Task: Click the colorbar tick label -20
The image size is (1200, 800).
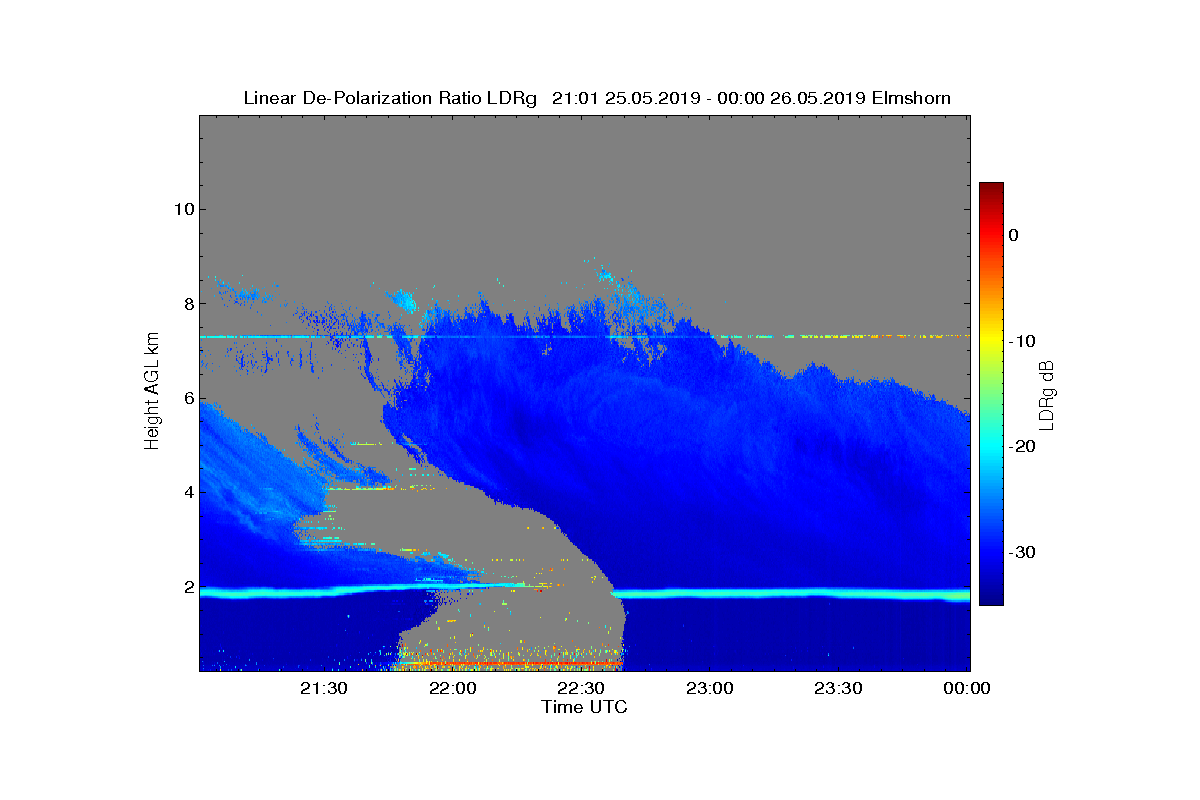Action: coord(1022,447)
